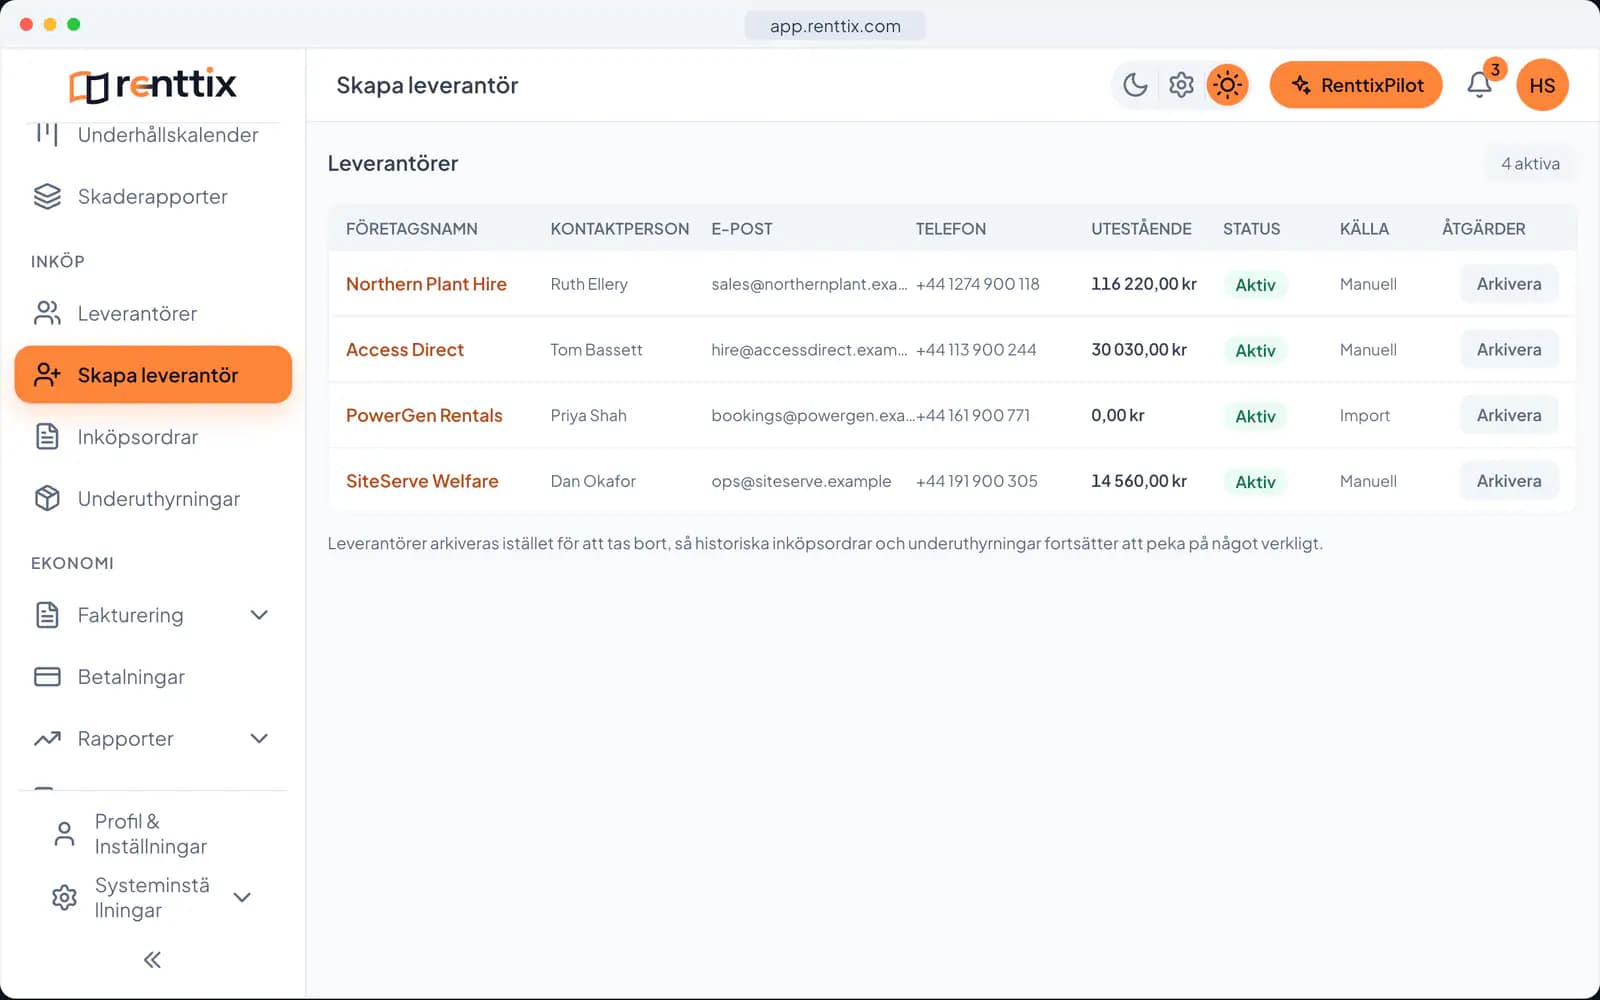Archive SiteServe Welfare
This screenshot has width=1600, height=1000.
pyautogui.click(x=1509, y=481)
